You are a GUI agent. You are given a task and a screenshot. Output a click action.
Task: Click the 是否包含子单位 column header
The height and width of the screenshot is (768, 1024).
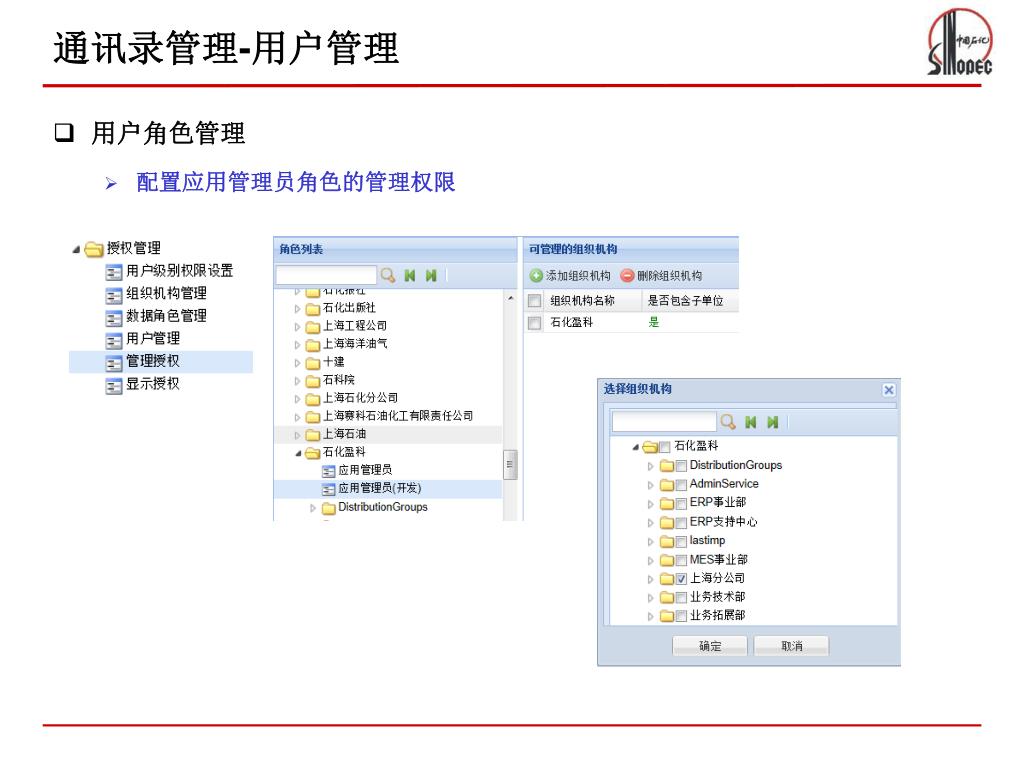(x=690, y=300)
